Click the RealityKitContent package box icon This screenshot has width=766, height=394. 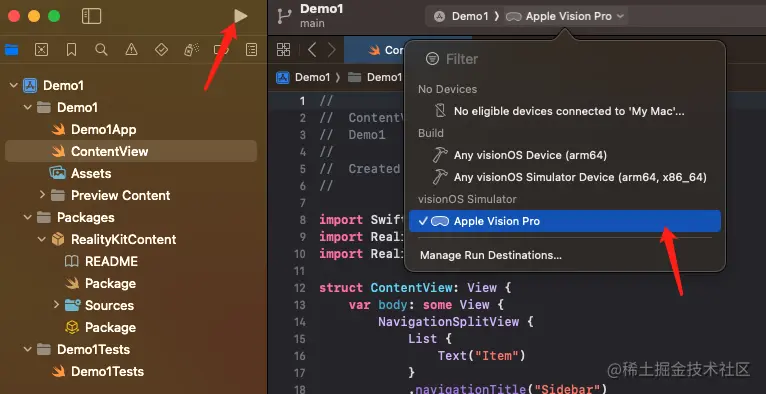59,239
